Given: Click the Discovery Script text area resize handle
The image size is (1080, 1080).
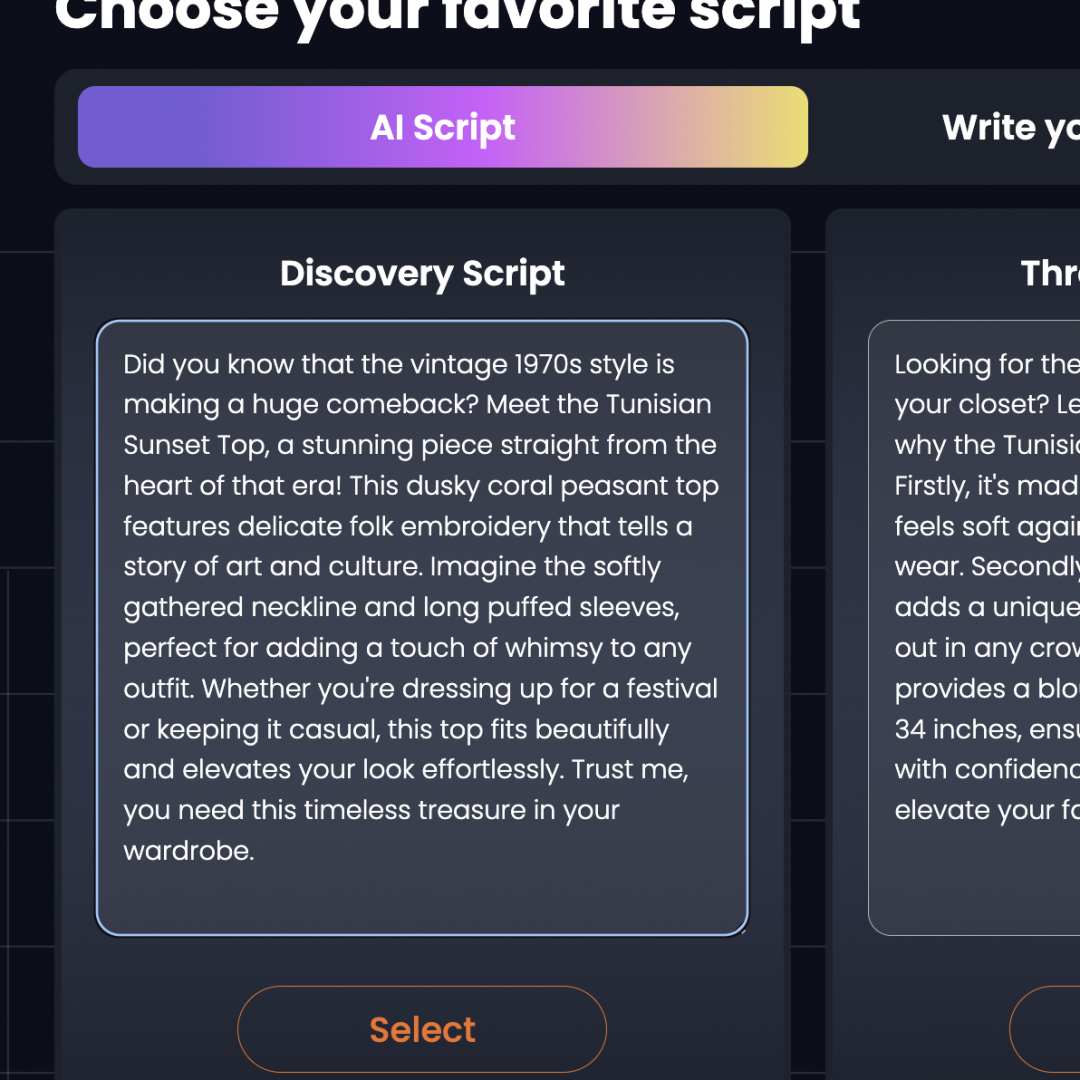Looking at the screenshot, I should pyautogui.click(x=741, y=929).
